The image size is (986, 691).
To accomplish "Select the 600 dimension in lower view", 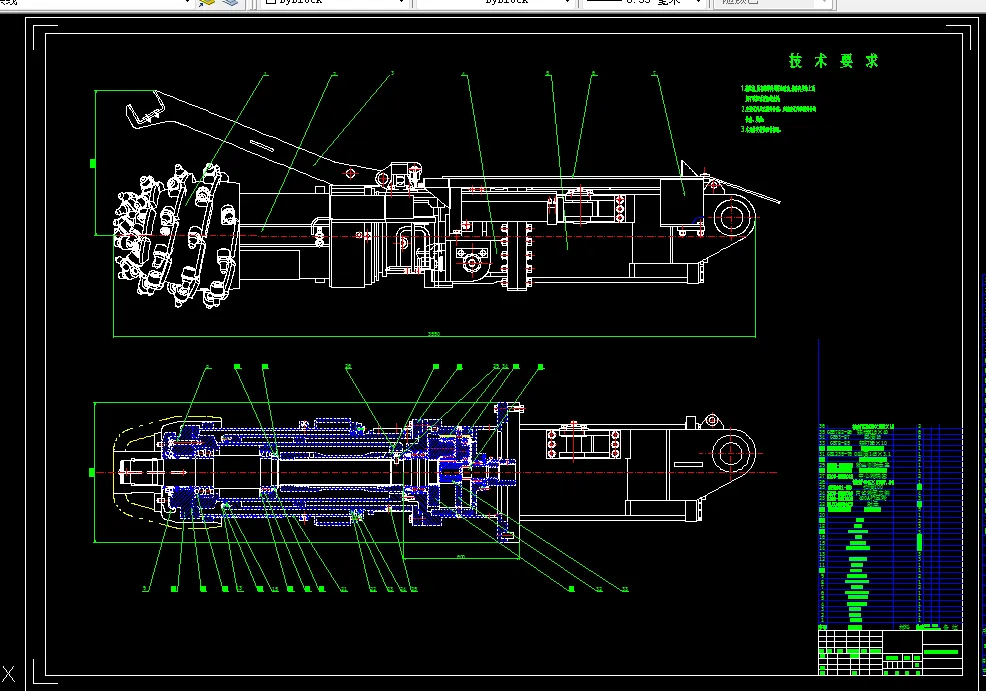I will pyautogui.click(x=461, y=556).
